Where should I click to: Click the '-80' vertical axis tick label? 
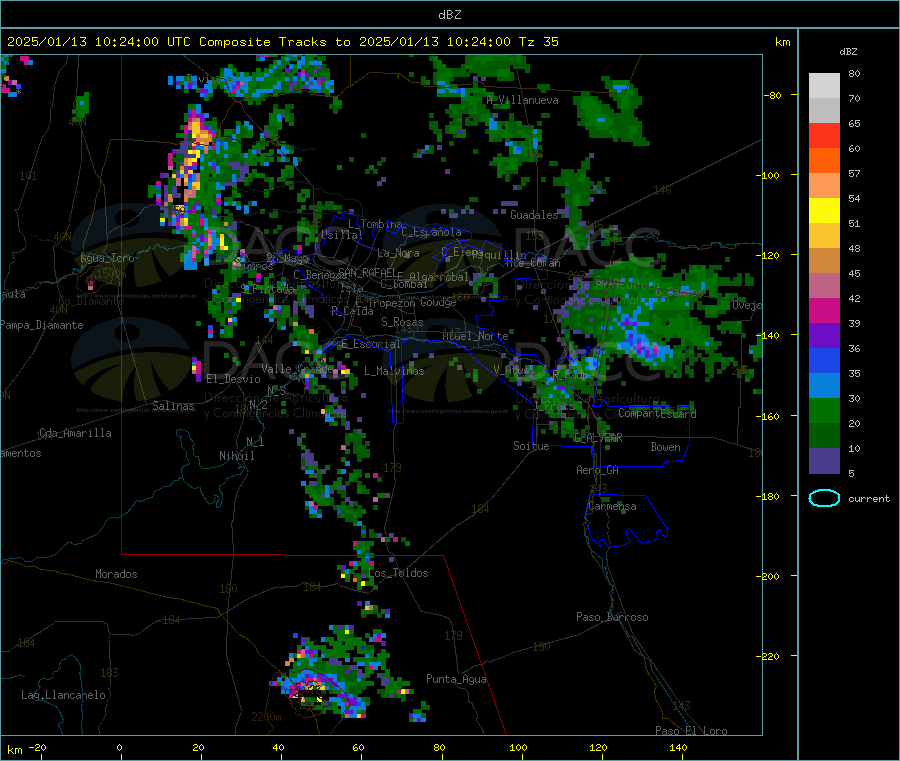click(774, 95)
